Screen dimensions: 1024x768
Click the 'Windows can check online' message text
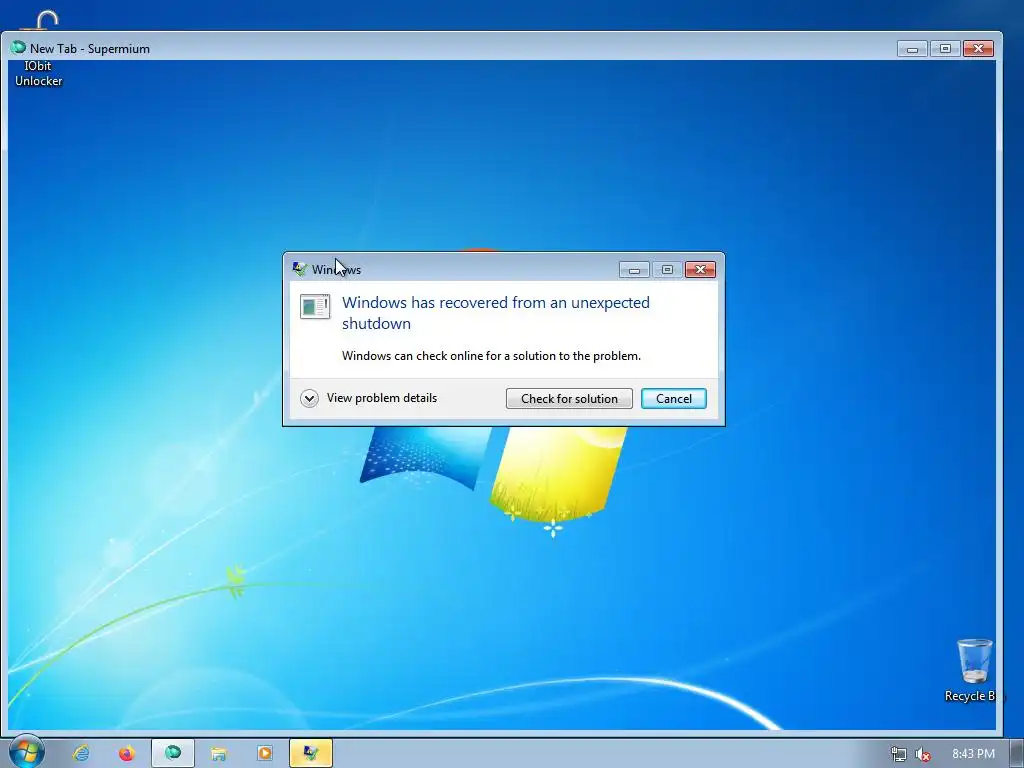pos(491,356)
